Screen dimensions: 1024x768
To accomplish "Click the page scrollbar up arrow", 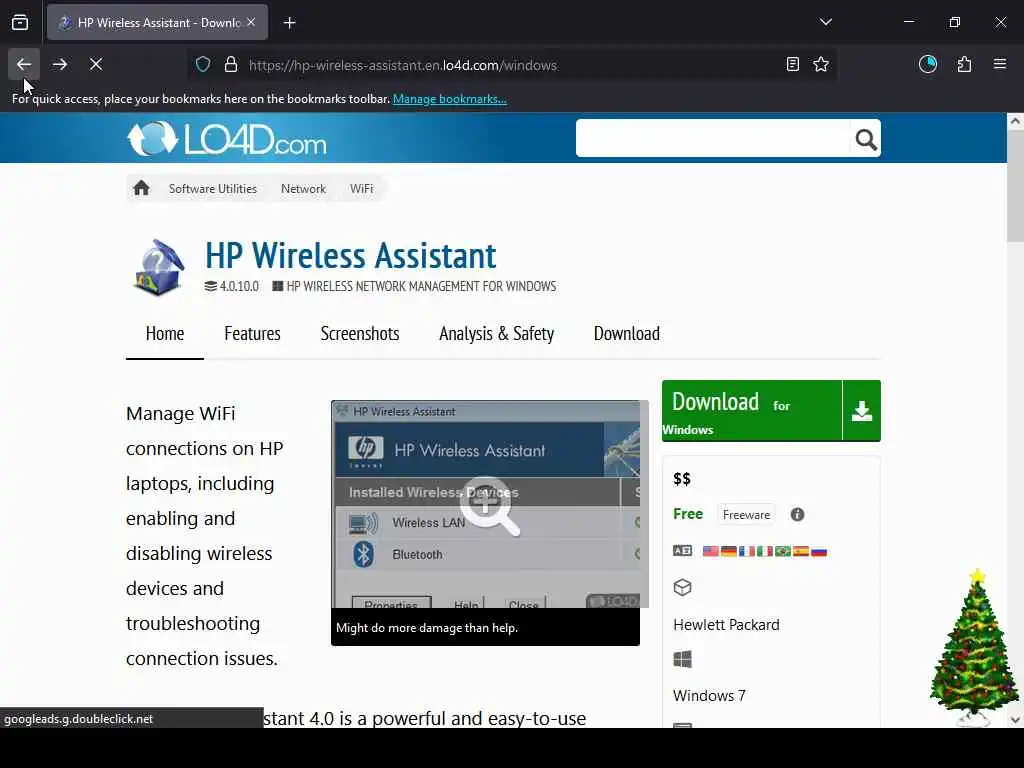I will click(1015, 121).
